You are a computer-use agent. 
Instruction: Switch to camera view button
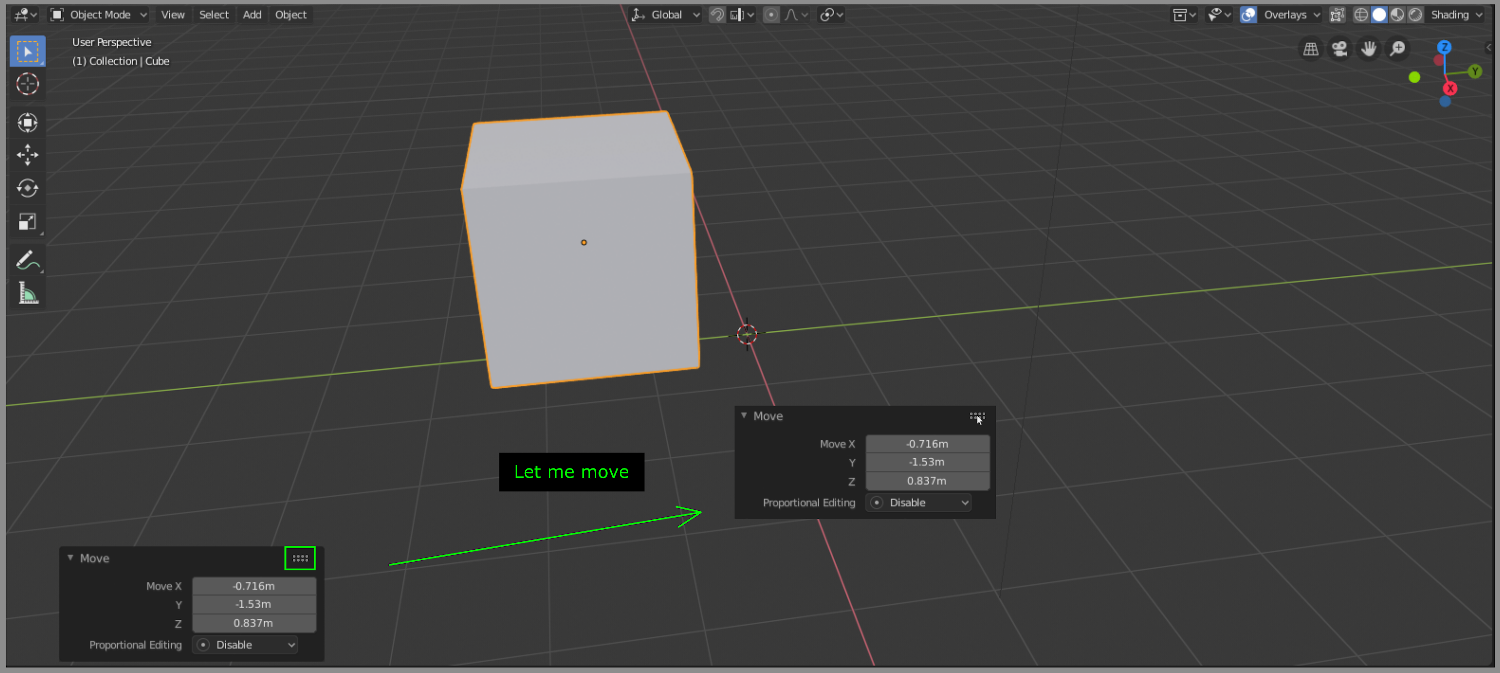pos(1339,48)
